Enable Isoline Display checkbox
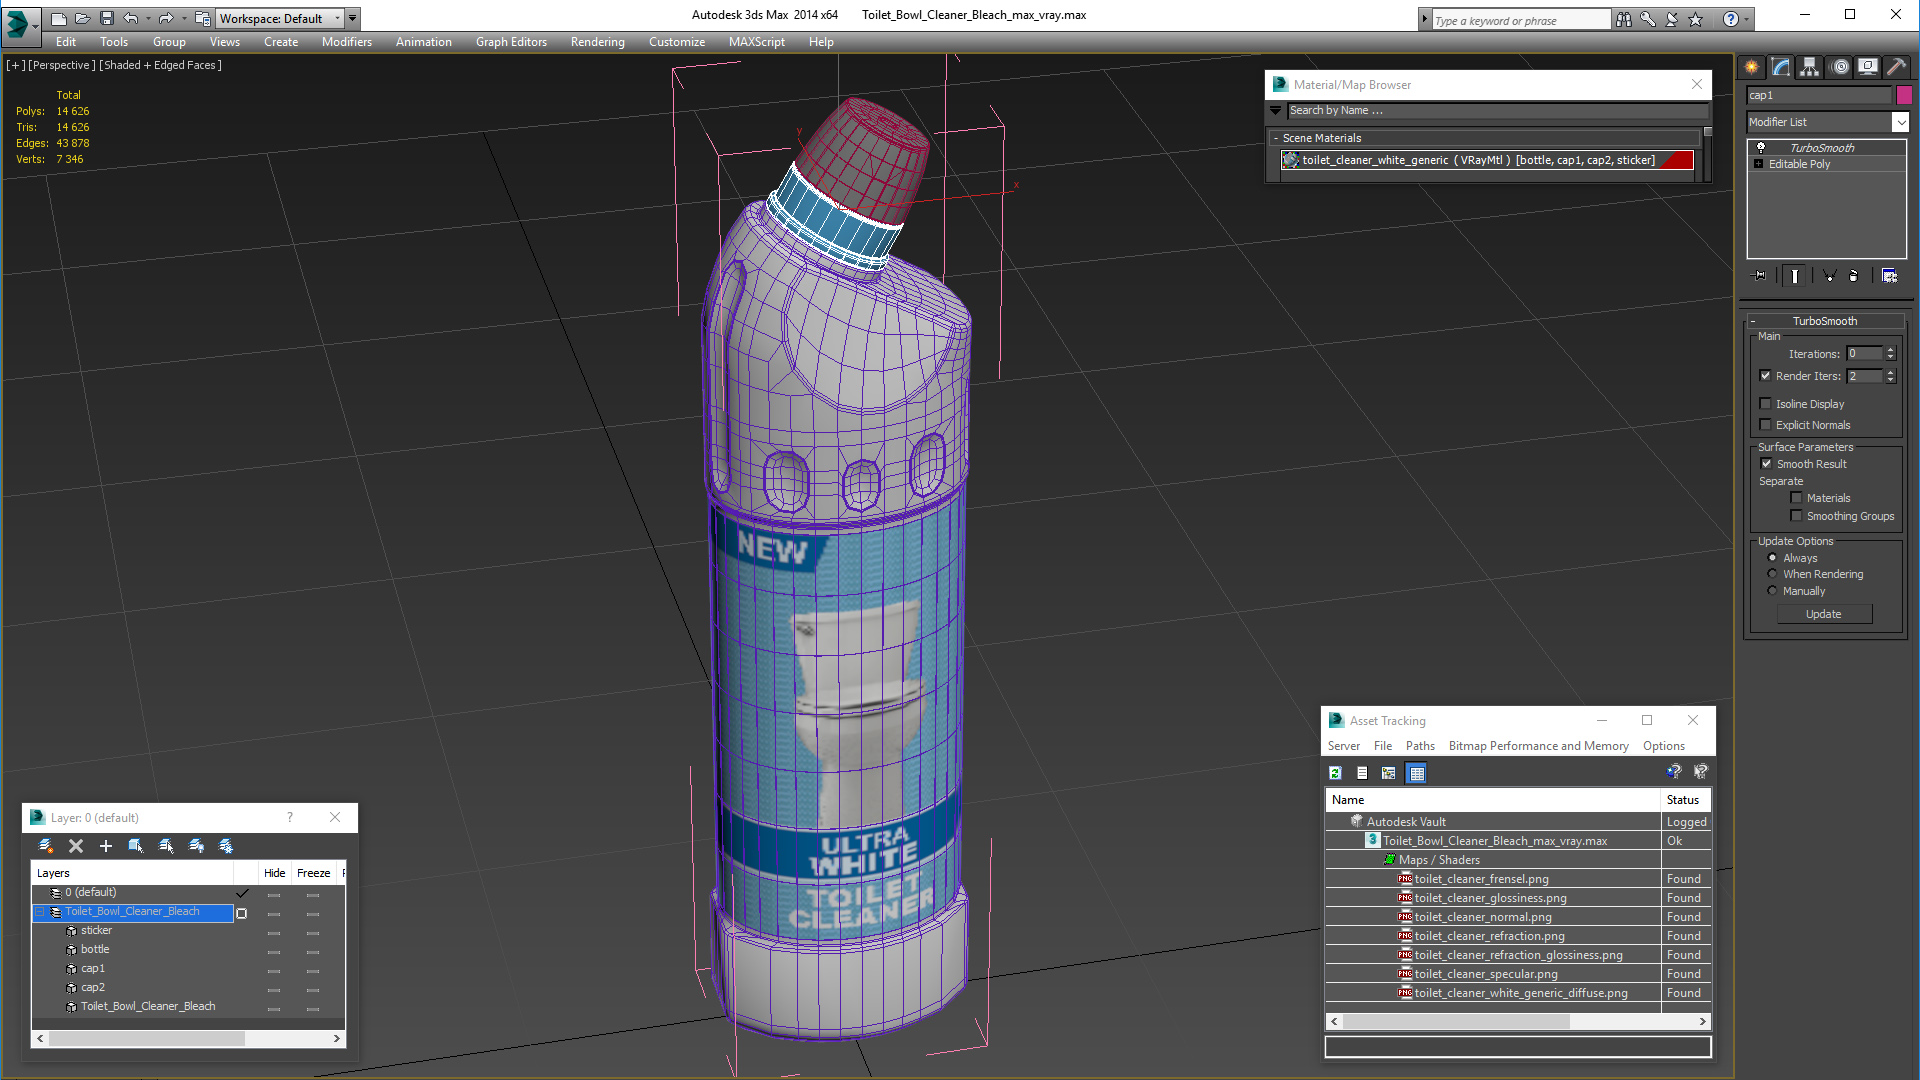This screenshot has width=1920, height=1080. tap(1766, 404)
